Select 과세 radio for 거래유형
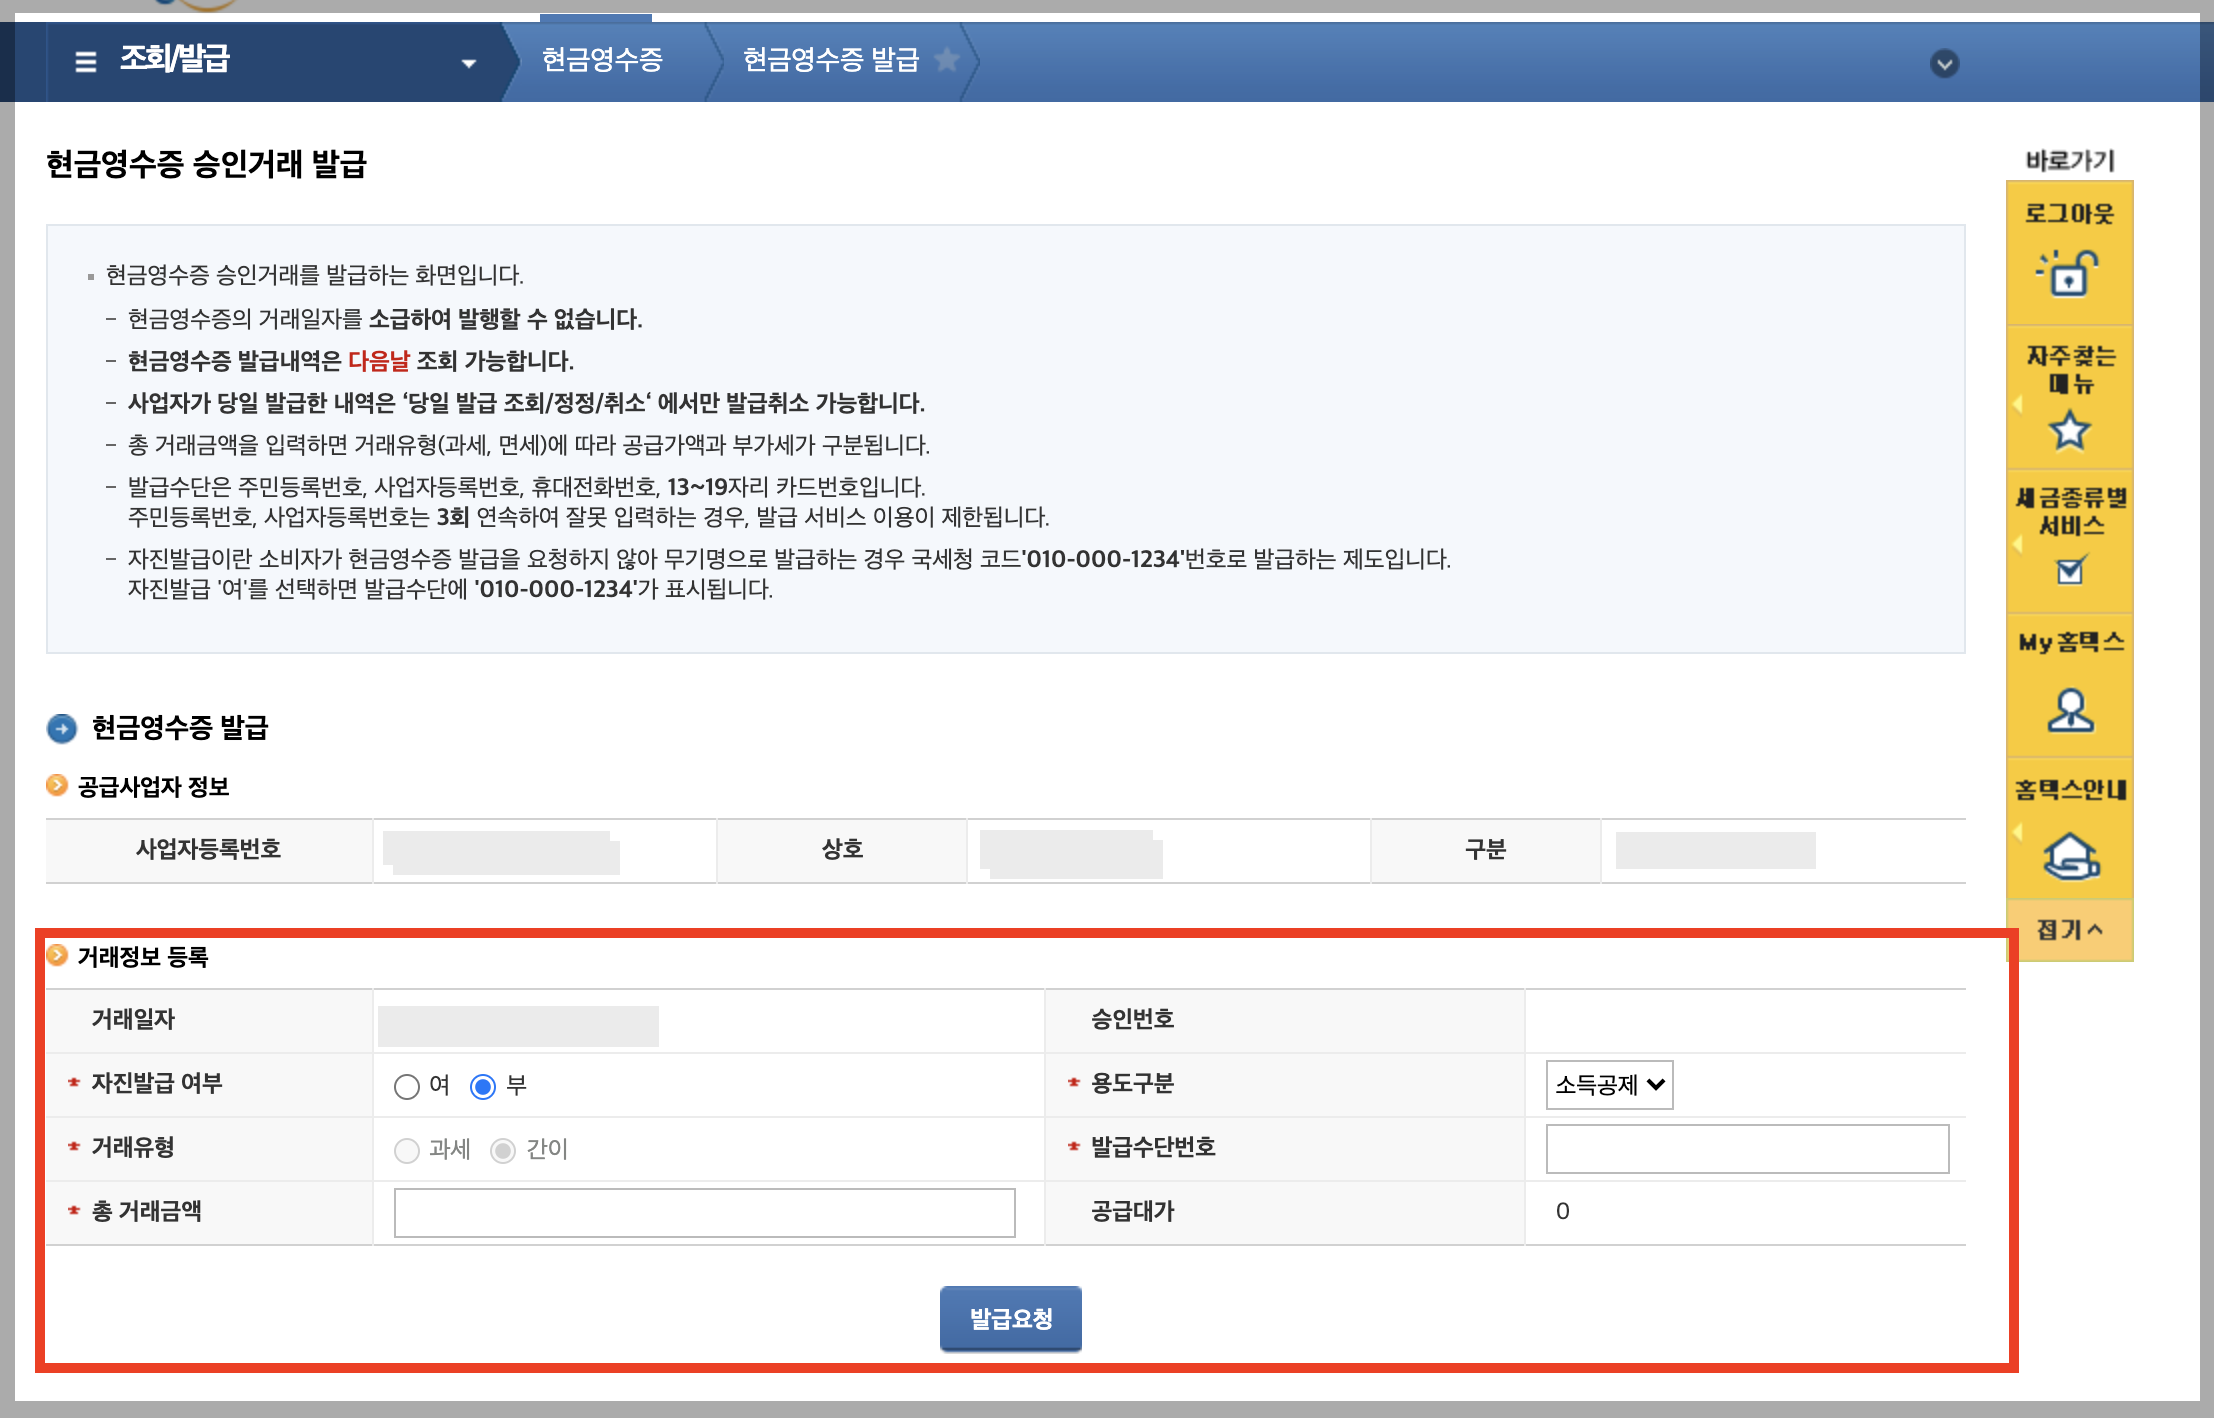 (x=406, y=1150)
